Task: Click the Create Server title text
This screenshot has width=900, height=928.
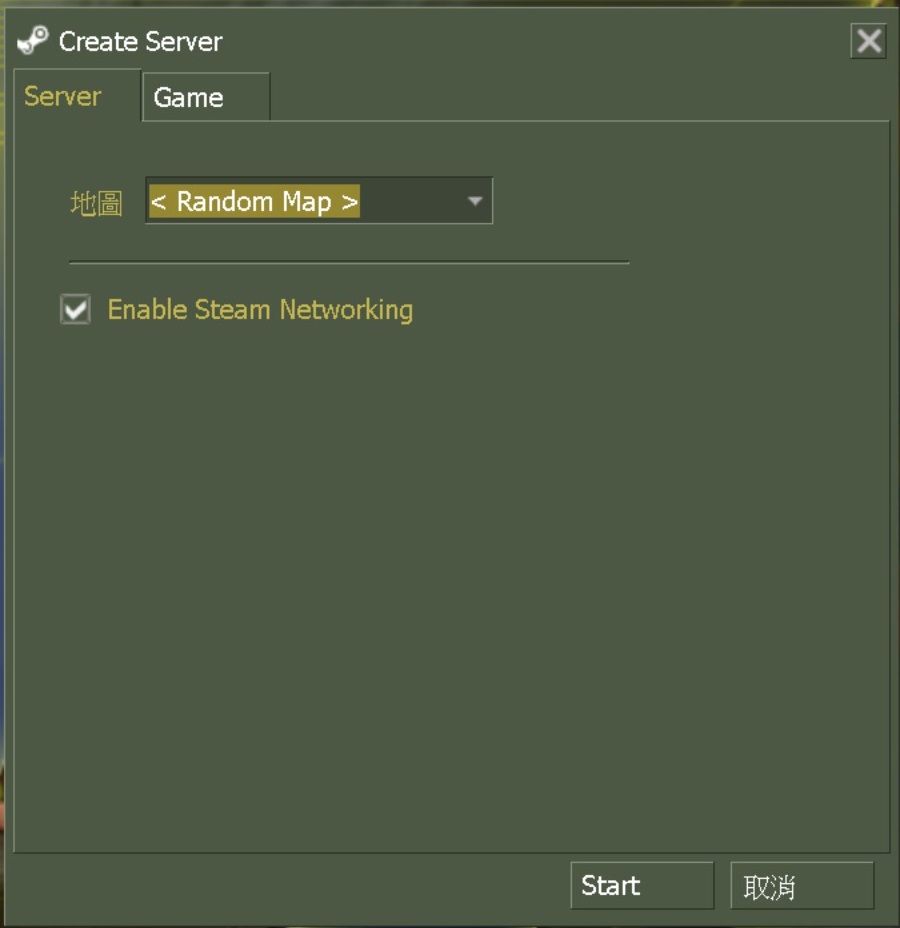Action: [x=141, y=41]
